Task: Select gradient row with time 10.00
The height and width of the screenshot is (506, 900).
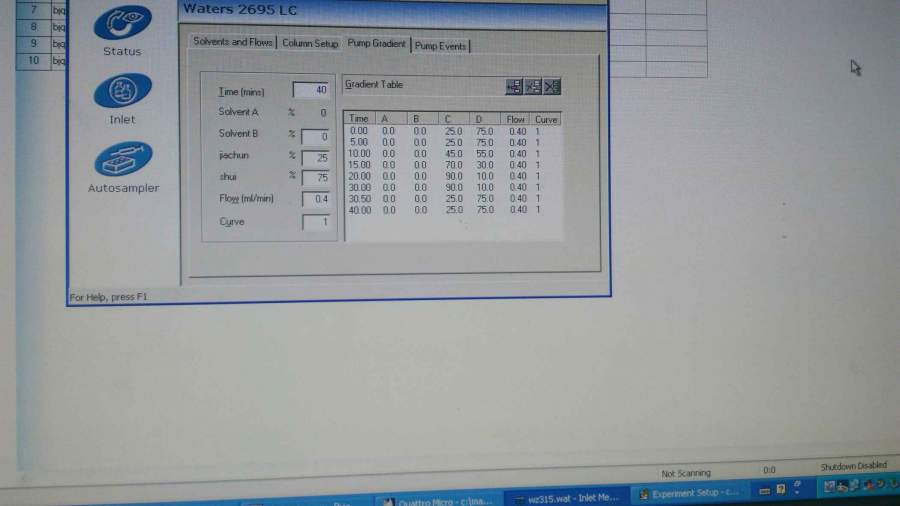Action: [452, 154]
